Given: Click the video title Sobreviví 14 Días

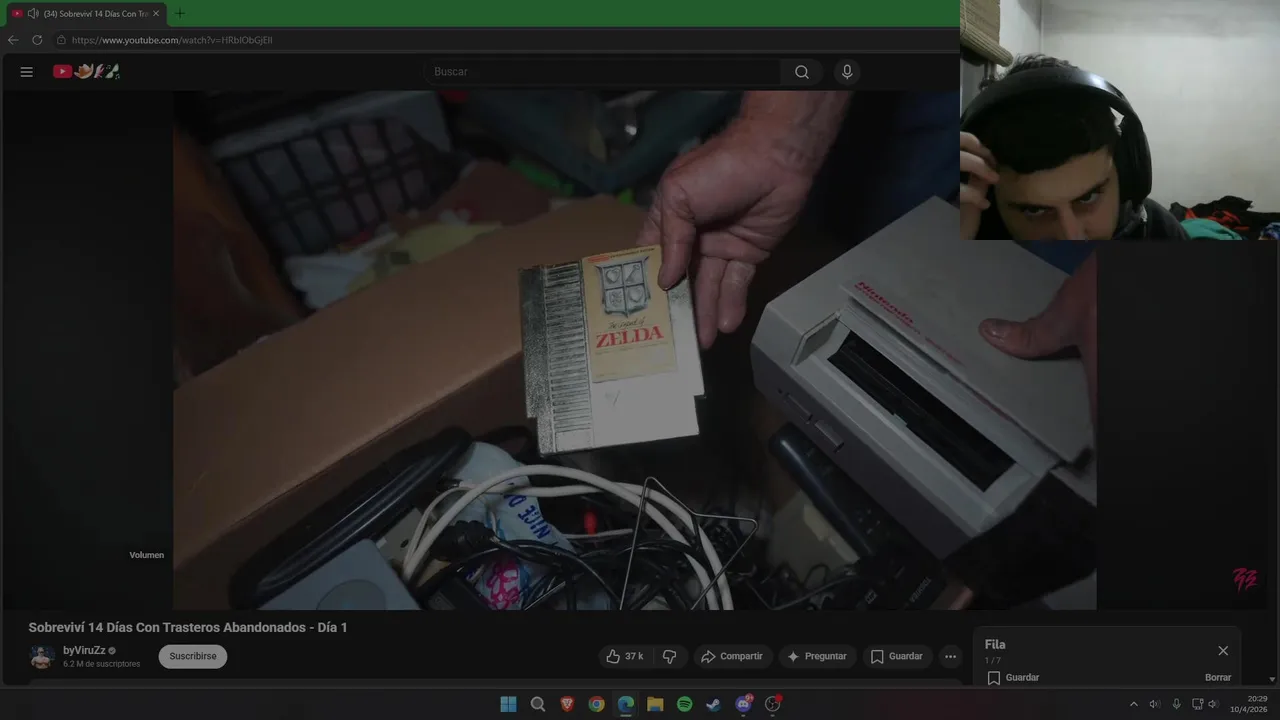Looking at the screenshot, I should coord(188,627).
